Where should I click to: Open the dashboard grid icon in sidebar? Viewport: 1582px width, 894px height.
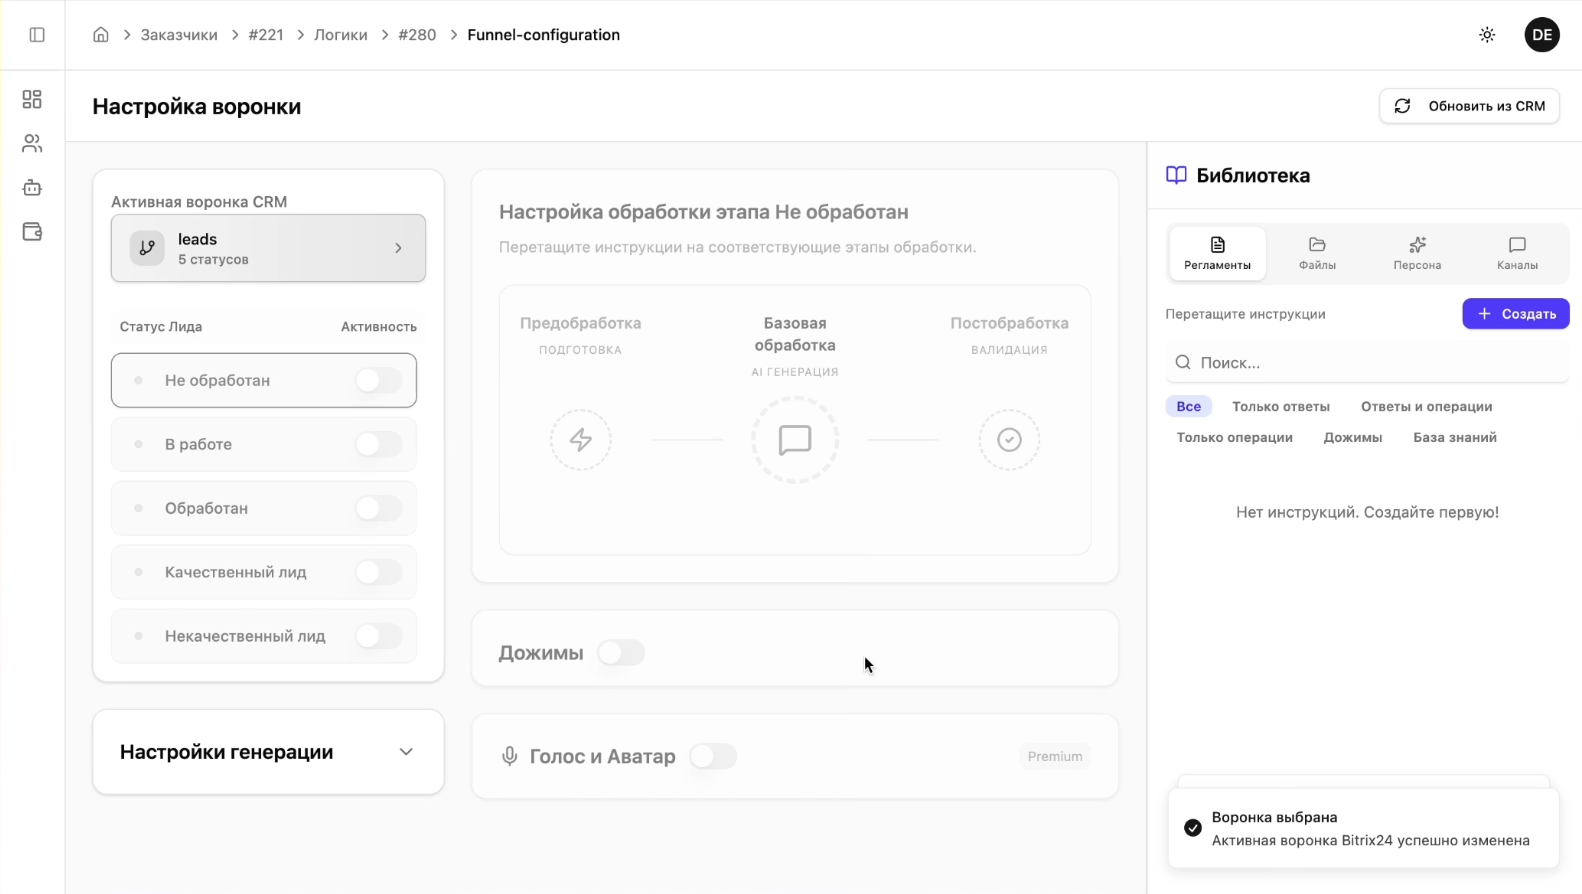click(x=32, y=99)
